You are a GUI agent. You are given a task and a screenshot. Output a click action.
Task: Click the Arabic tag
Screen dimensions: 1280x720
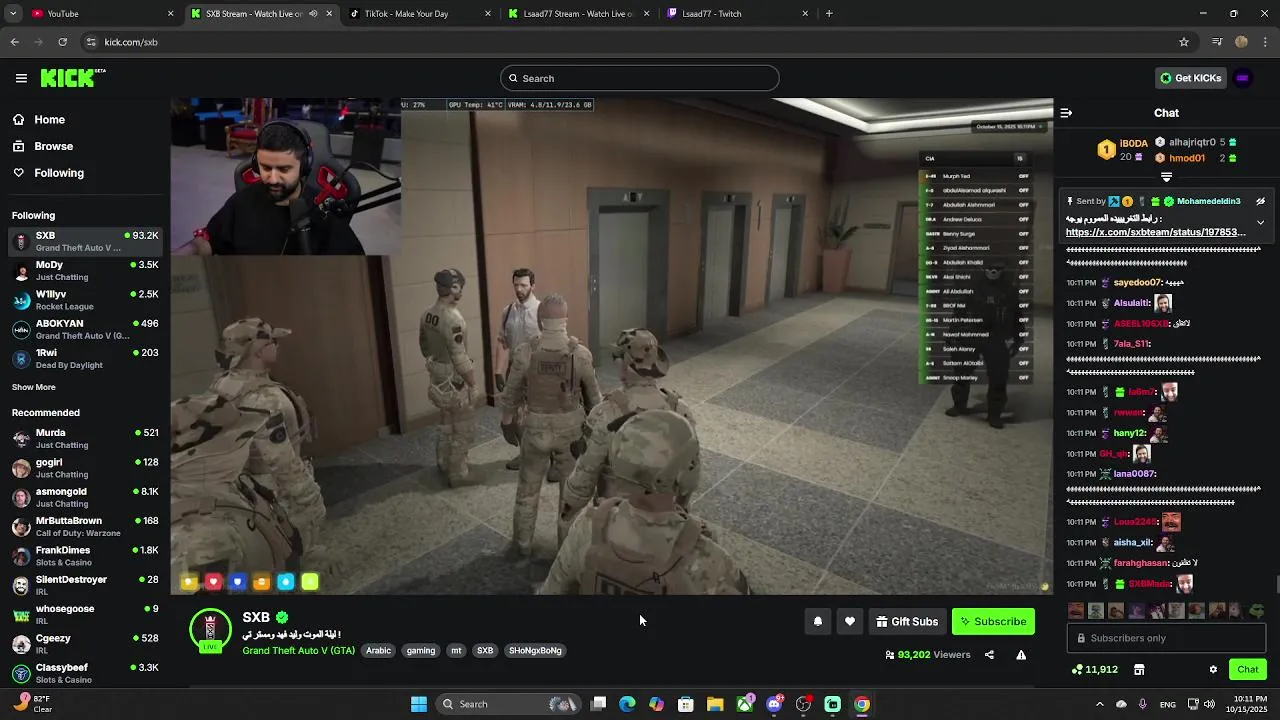378,651
